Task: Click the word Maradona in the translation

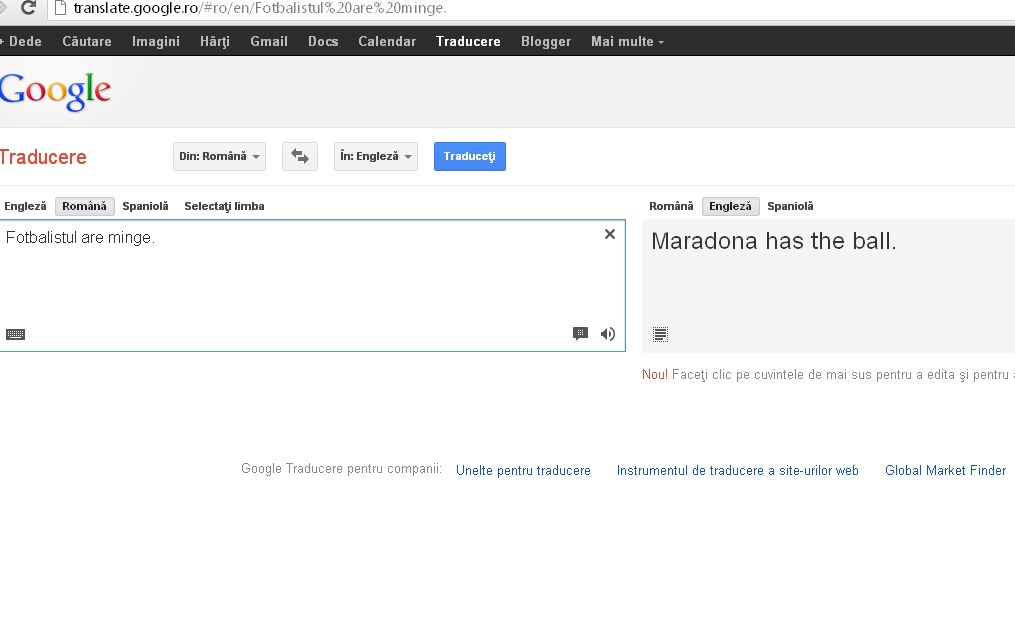Action: tap(704, 241)
